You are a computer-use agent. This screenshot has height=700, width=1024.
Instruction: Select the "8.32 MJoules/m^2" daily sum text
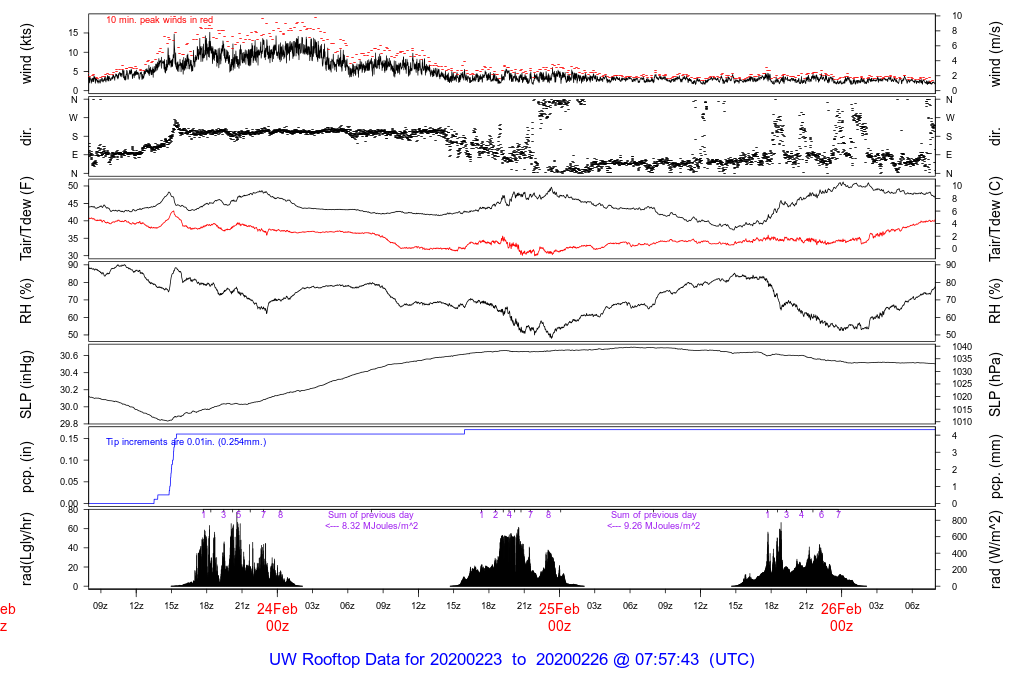[380, 526]
